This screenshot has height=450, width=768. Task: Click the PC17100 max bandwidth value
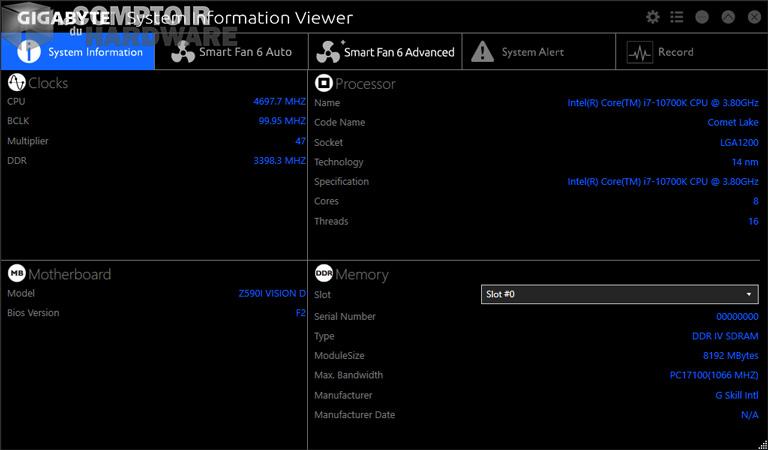tap(713, 375)
